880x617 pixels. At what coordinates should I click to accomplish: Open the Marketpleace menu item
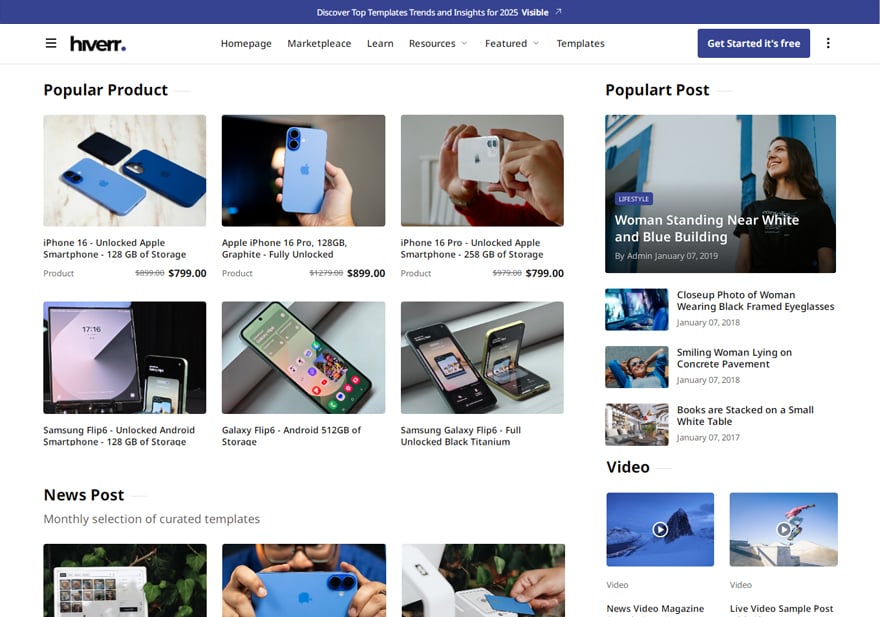(x=319, y=43)
